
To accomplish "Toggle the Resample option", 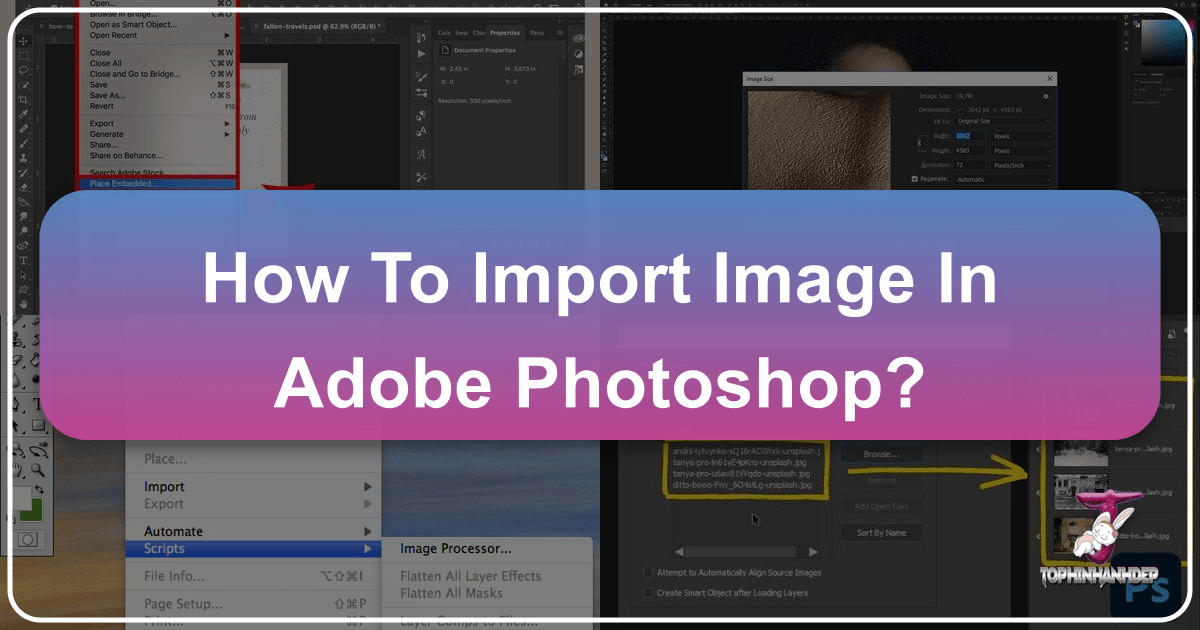I will pyautogui.click(x=915, y=180).
